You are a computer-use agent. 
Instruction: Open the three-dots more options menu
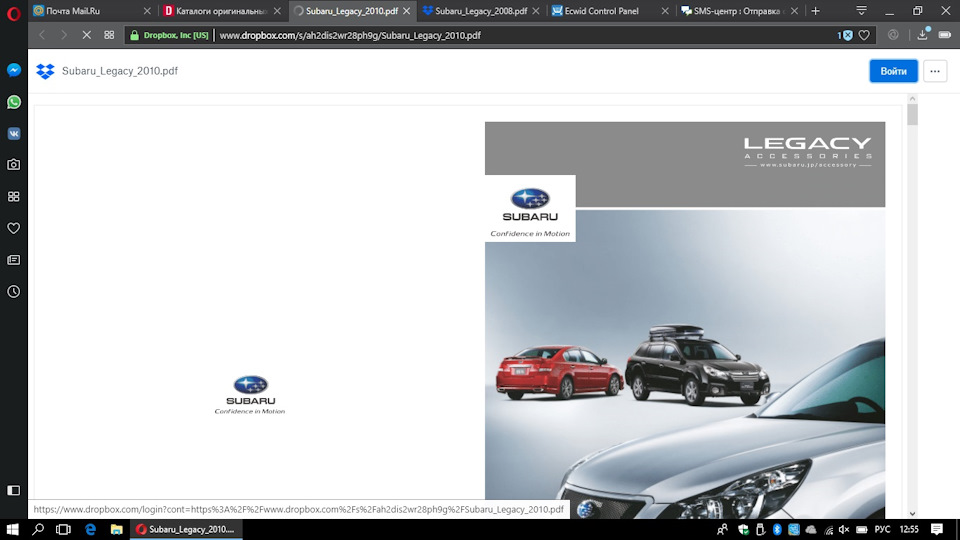935,71
